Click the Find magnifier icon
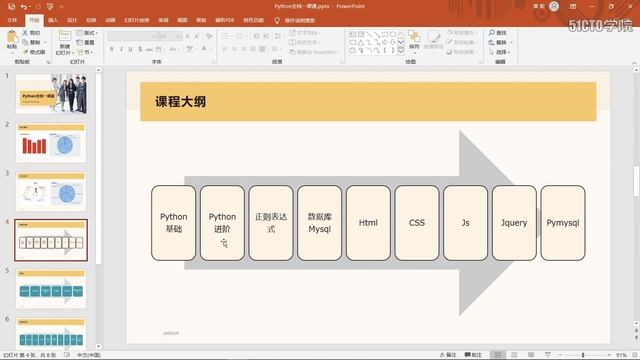Image resolution: width=640 pixels, height=360 pixels. pyautogui.click(x=492, y=33)
